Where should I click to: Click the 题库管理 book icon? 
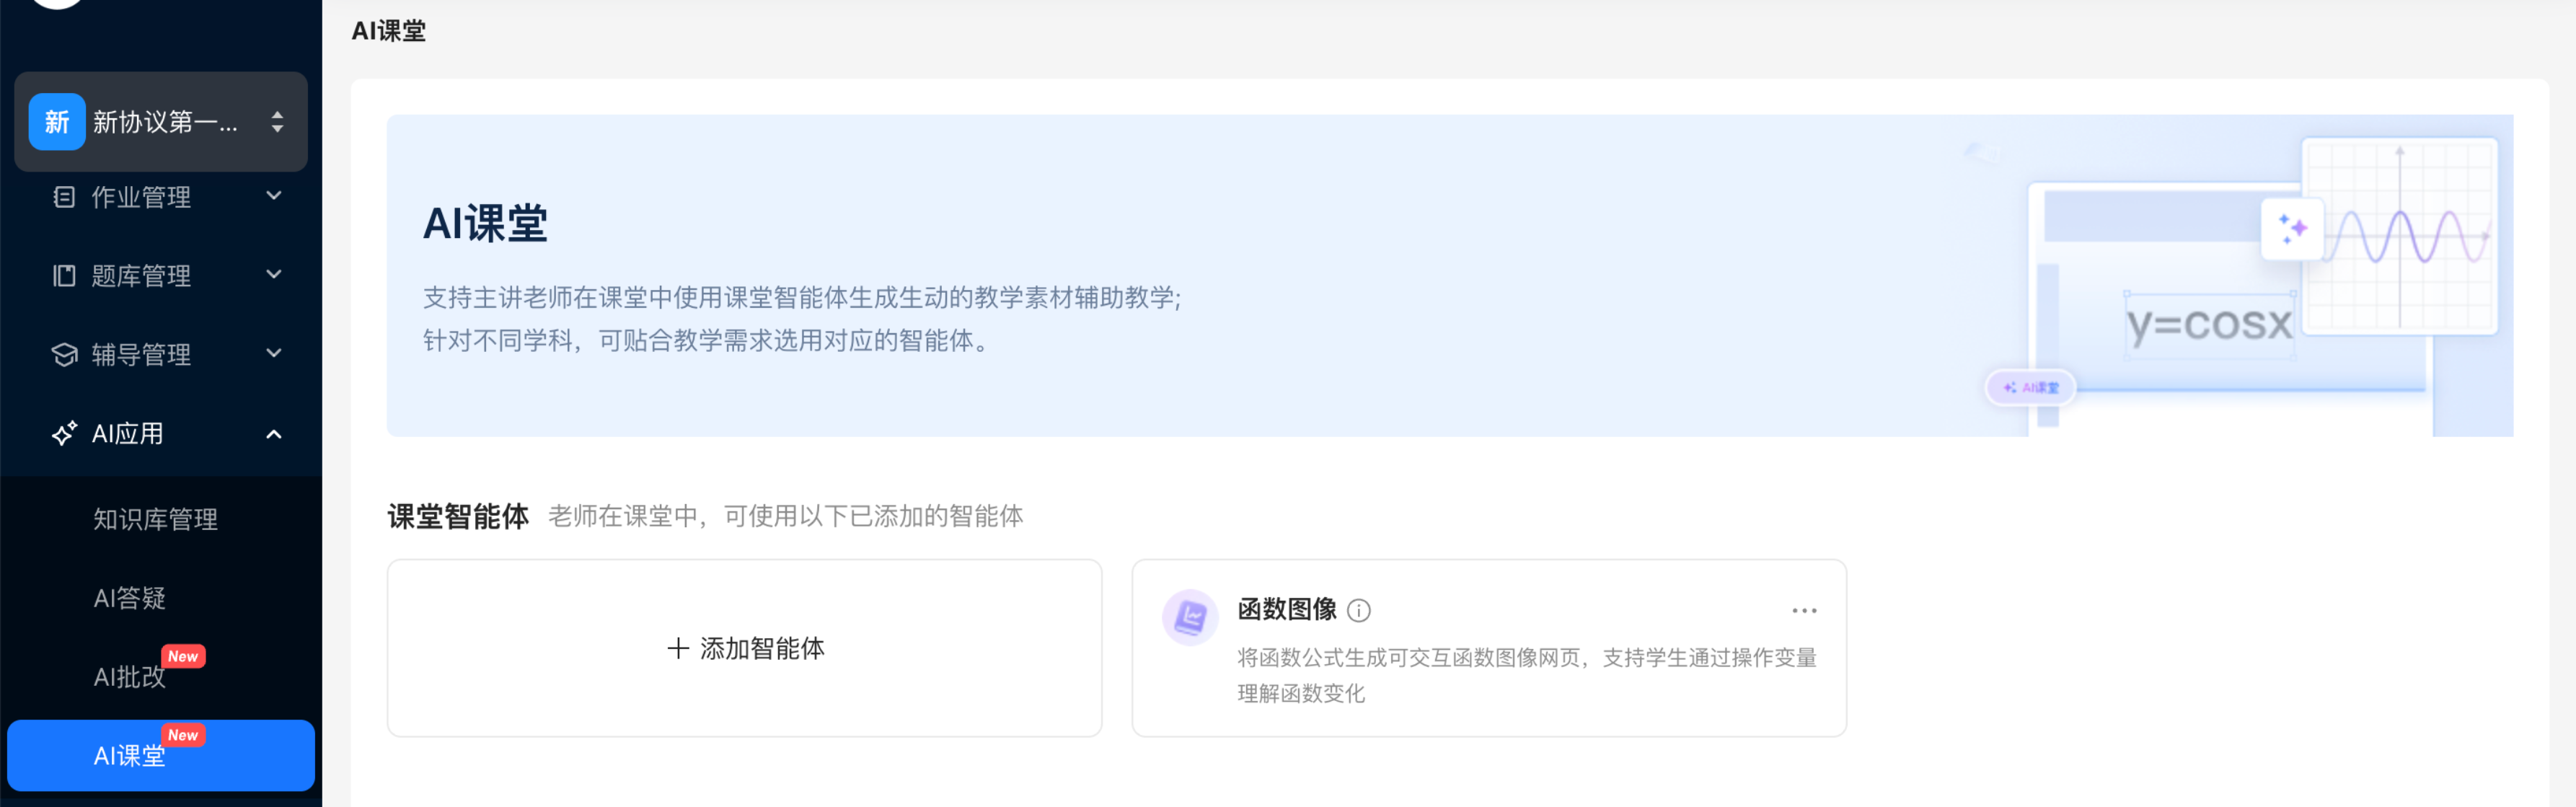(64, 276)
